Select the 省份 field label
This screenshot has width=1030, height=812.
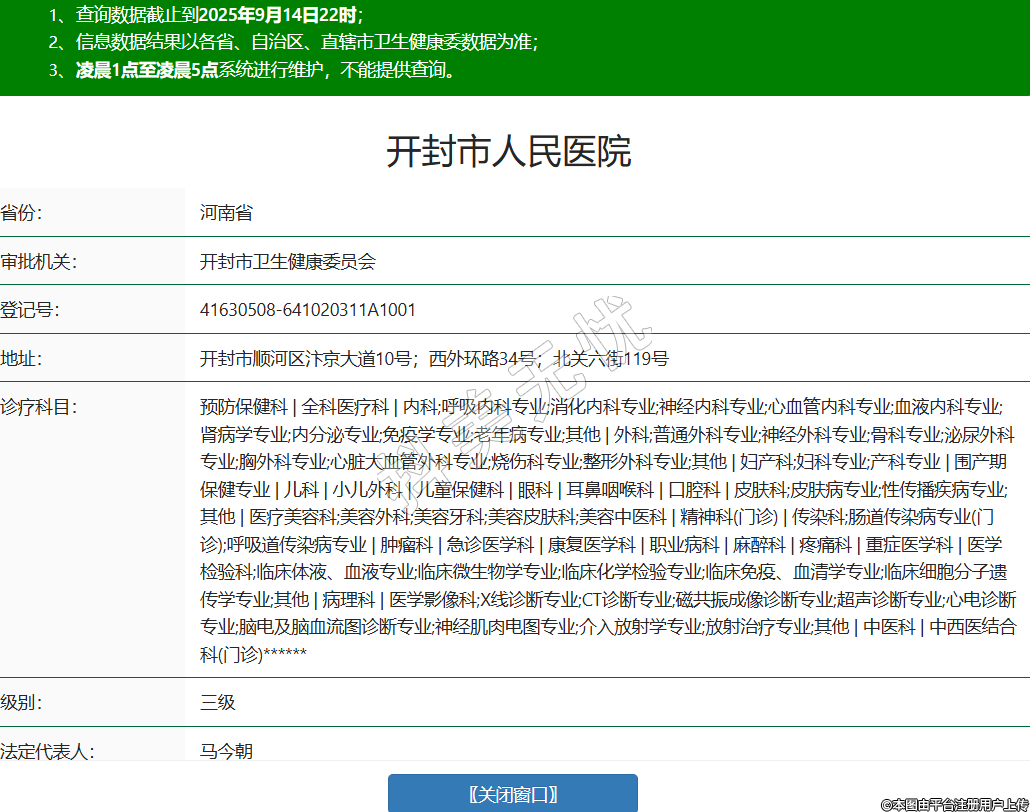[21, 213]
